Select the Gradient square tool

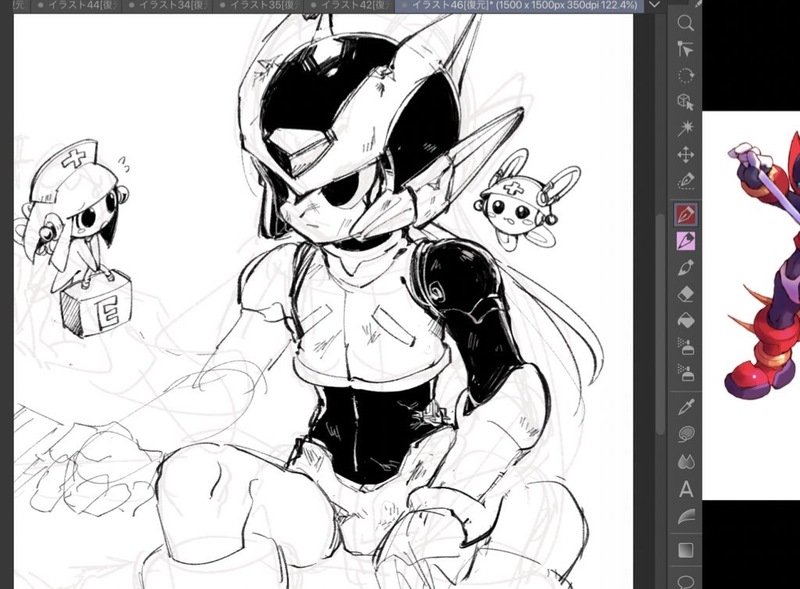tap(686, 550)
